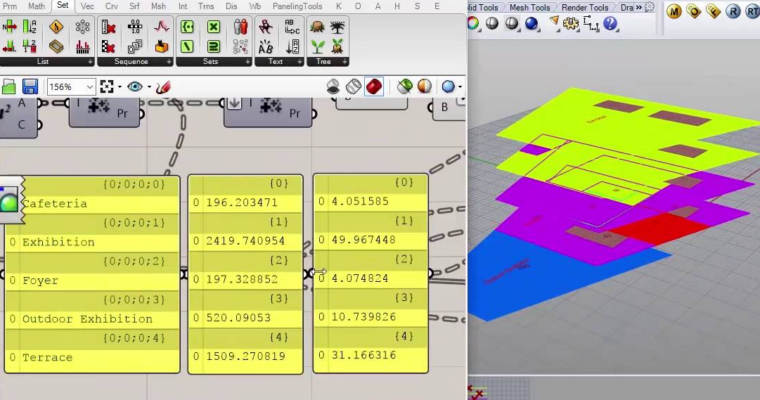Choose the Duplicate Data dice icon
Viewport: 760px width, 400px height.
pyautogui.click(x=135, y=47)
